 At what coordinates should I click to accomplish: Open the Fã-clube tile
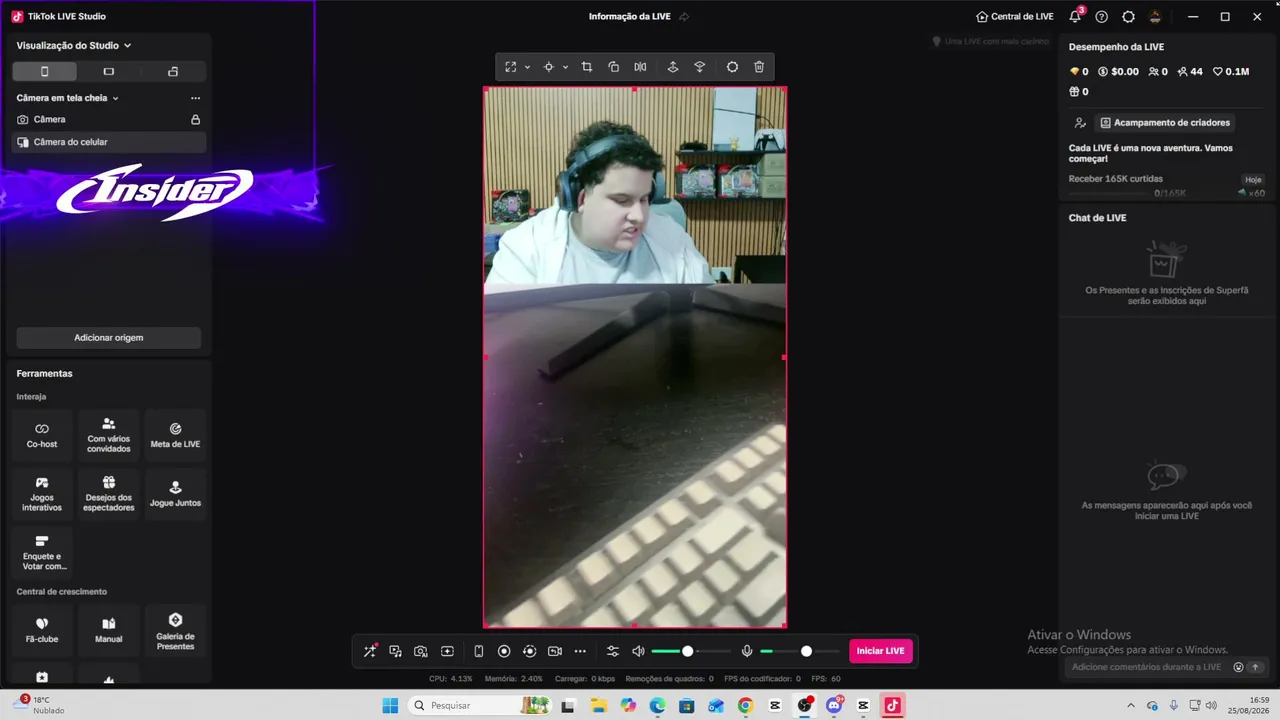42,630
